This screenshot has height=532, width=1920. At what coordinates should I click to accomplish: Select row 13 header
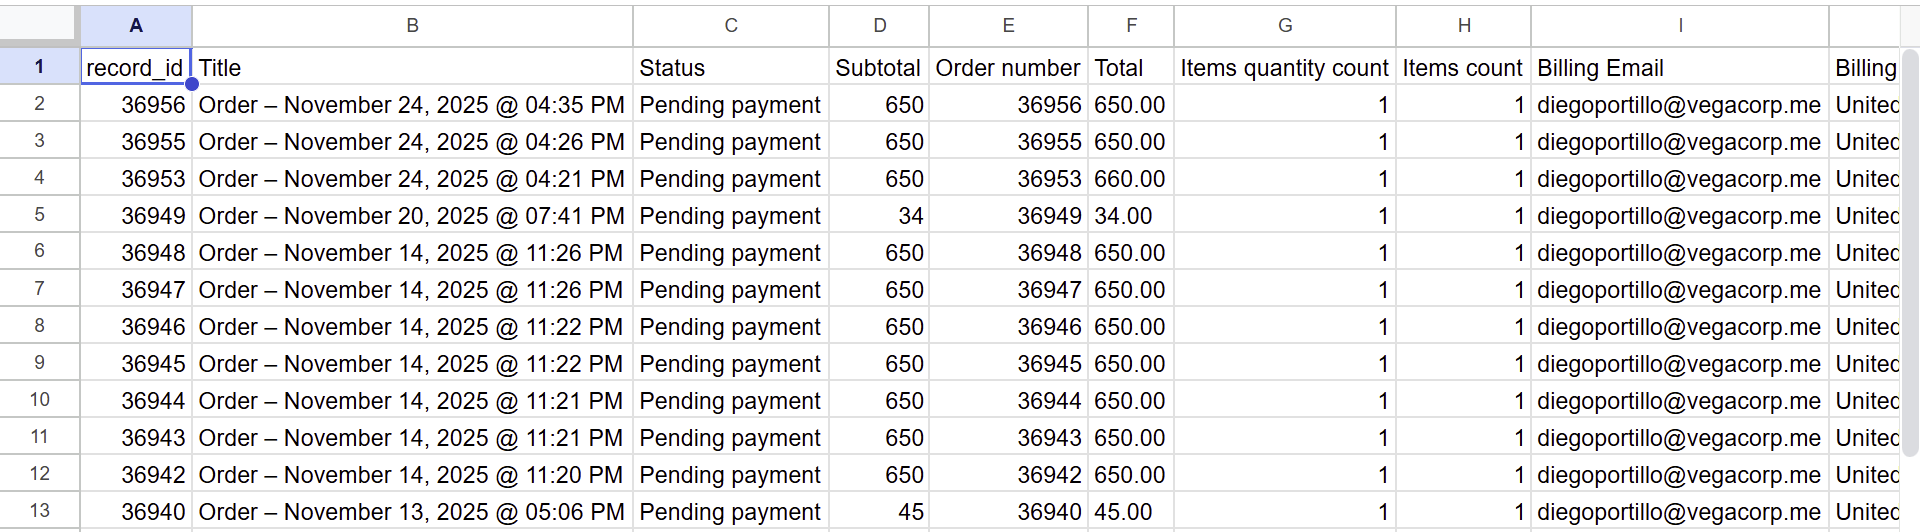(x=39, y=511)
